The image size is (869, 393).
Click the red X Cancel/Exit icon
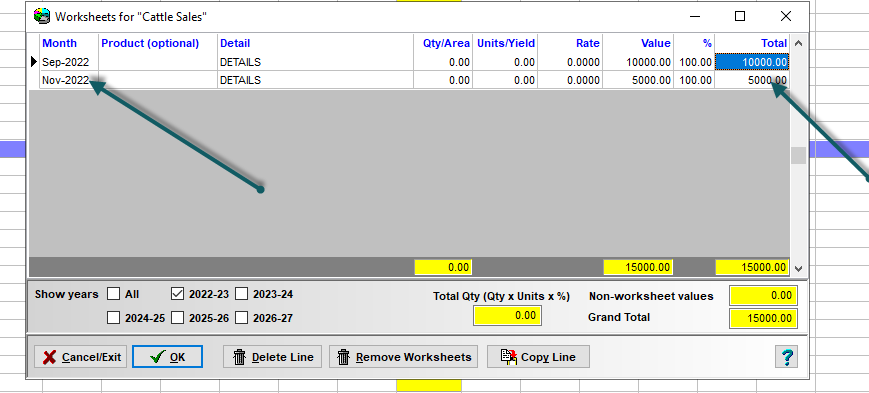click(x=49, y=357)
